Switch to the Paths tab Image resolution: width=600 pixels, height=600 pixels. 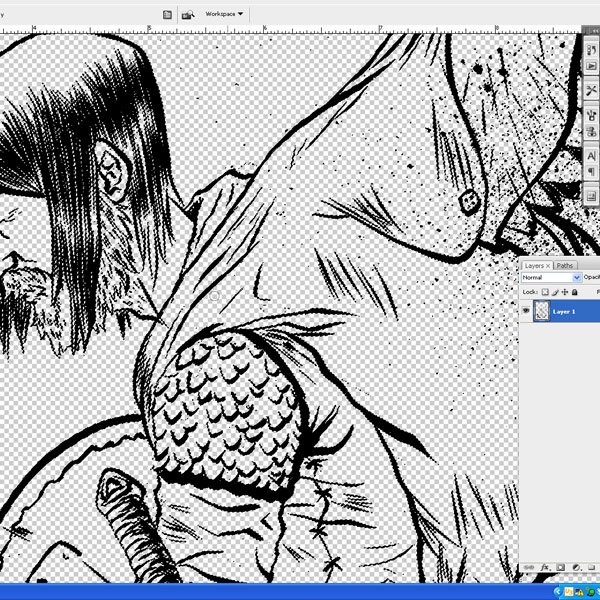point(566,265)
